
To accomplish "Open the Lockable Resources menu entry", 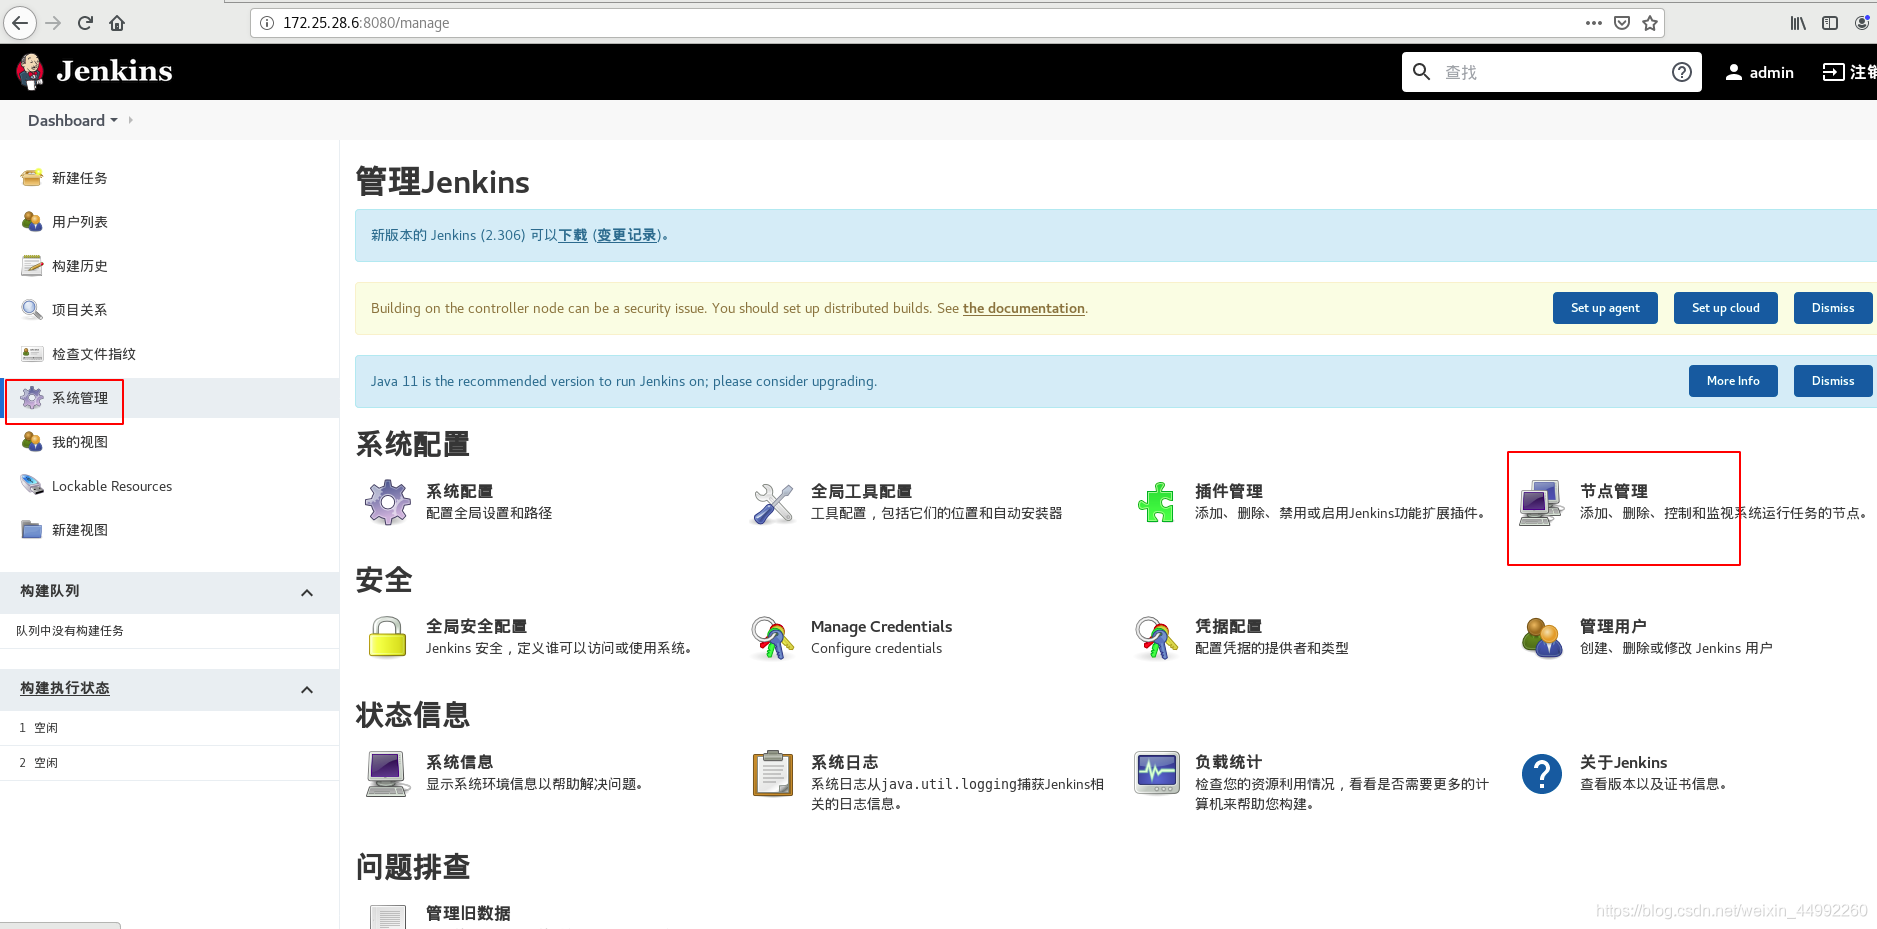I will [x=112, y=486].
